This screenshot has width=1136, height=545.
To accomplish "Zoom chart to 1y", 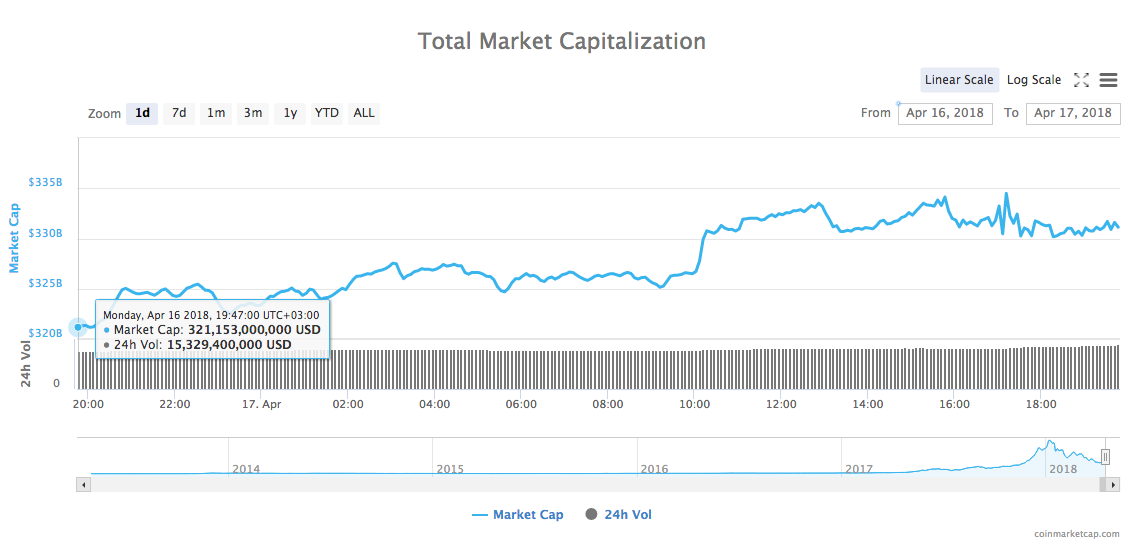I will pos(290,113).
